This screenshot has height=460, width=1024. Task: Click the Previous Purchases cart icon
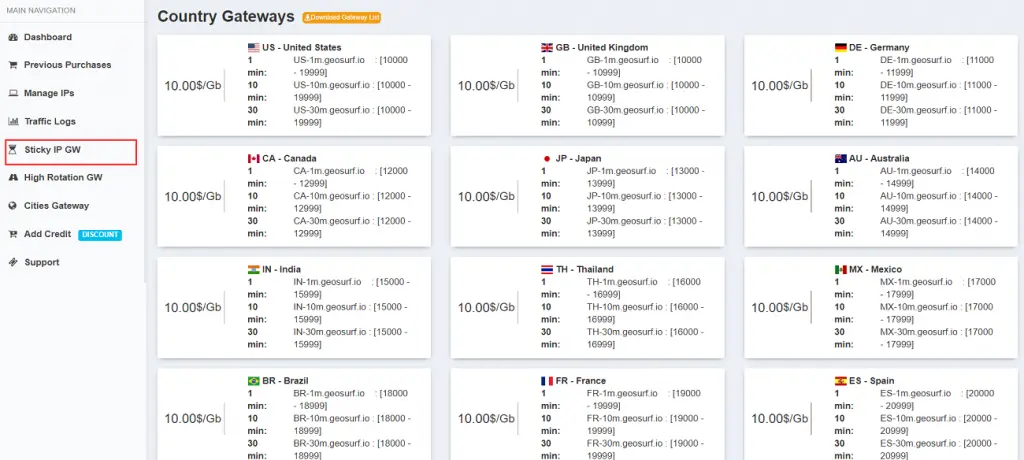(x=12, y=65)
